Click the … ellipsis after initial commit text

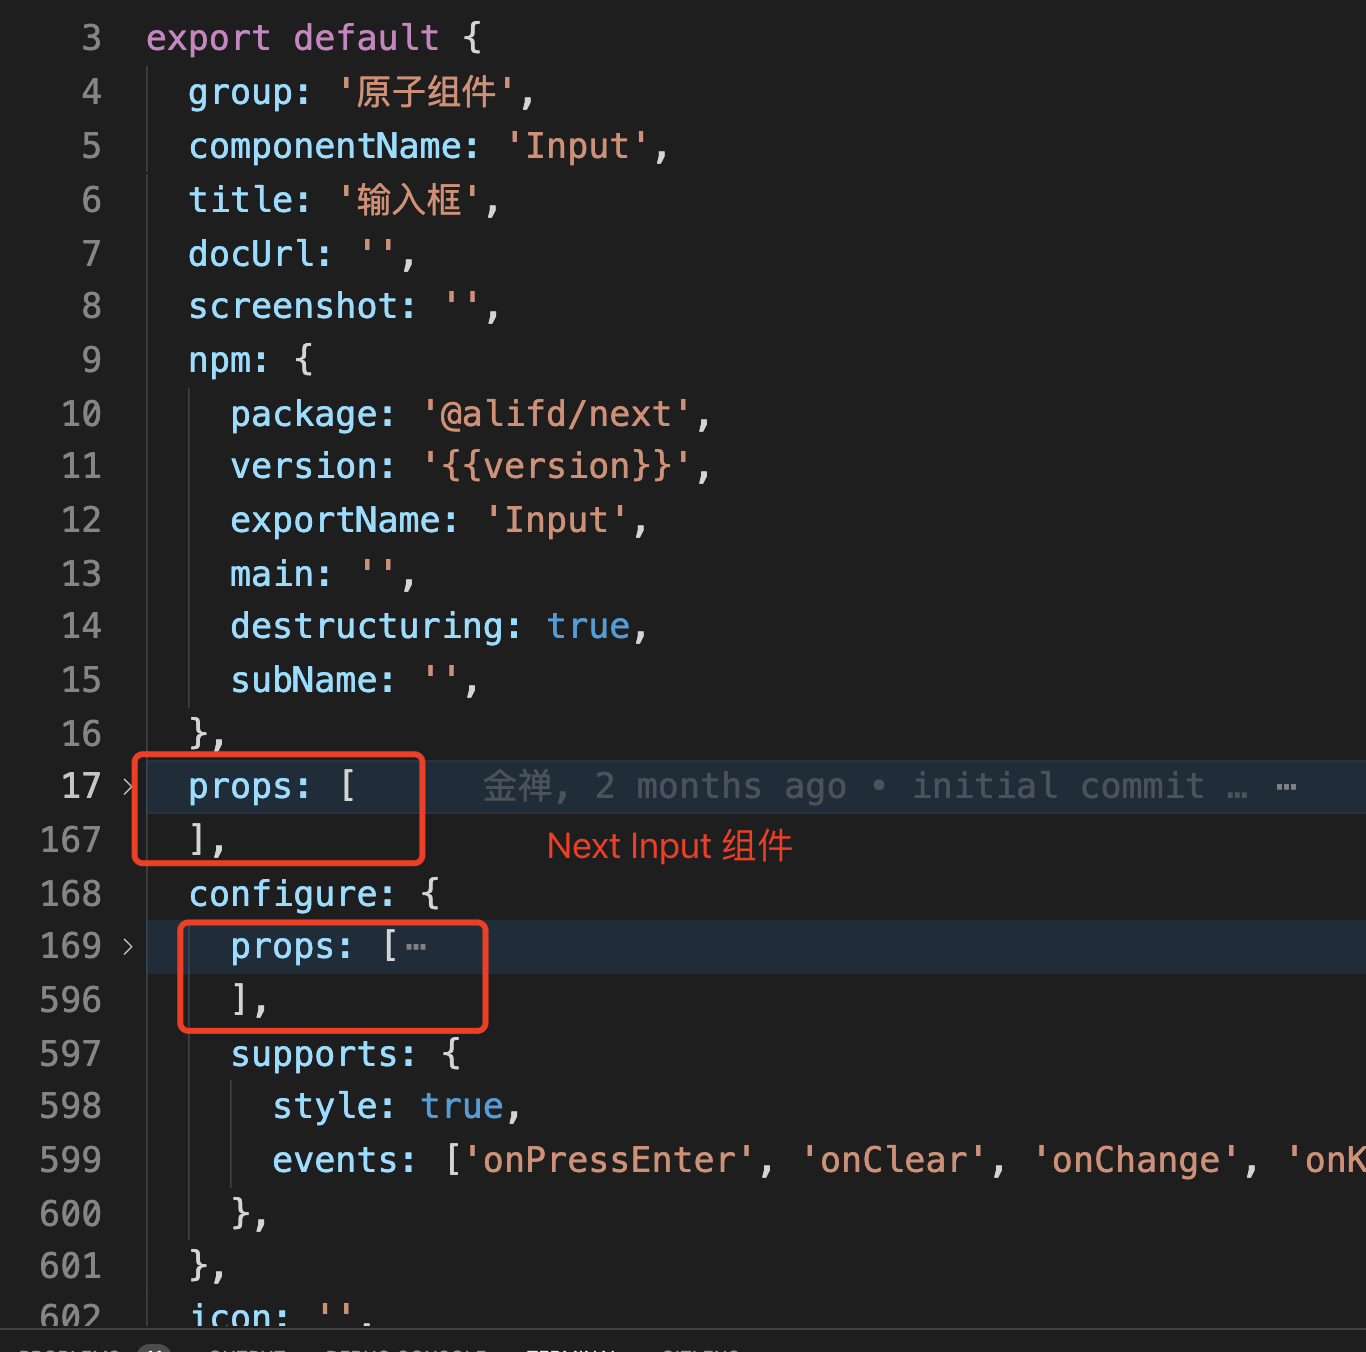(x=1238, y=790)
